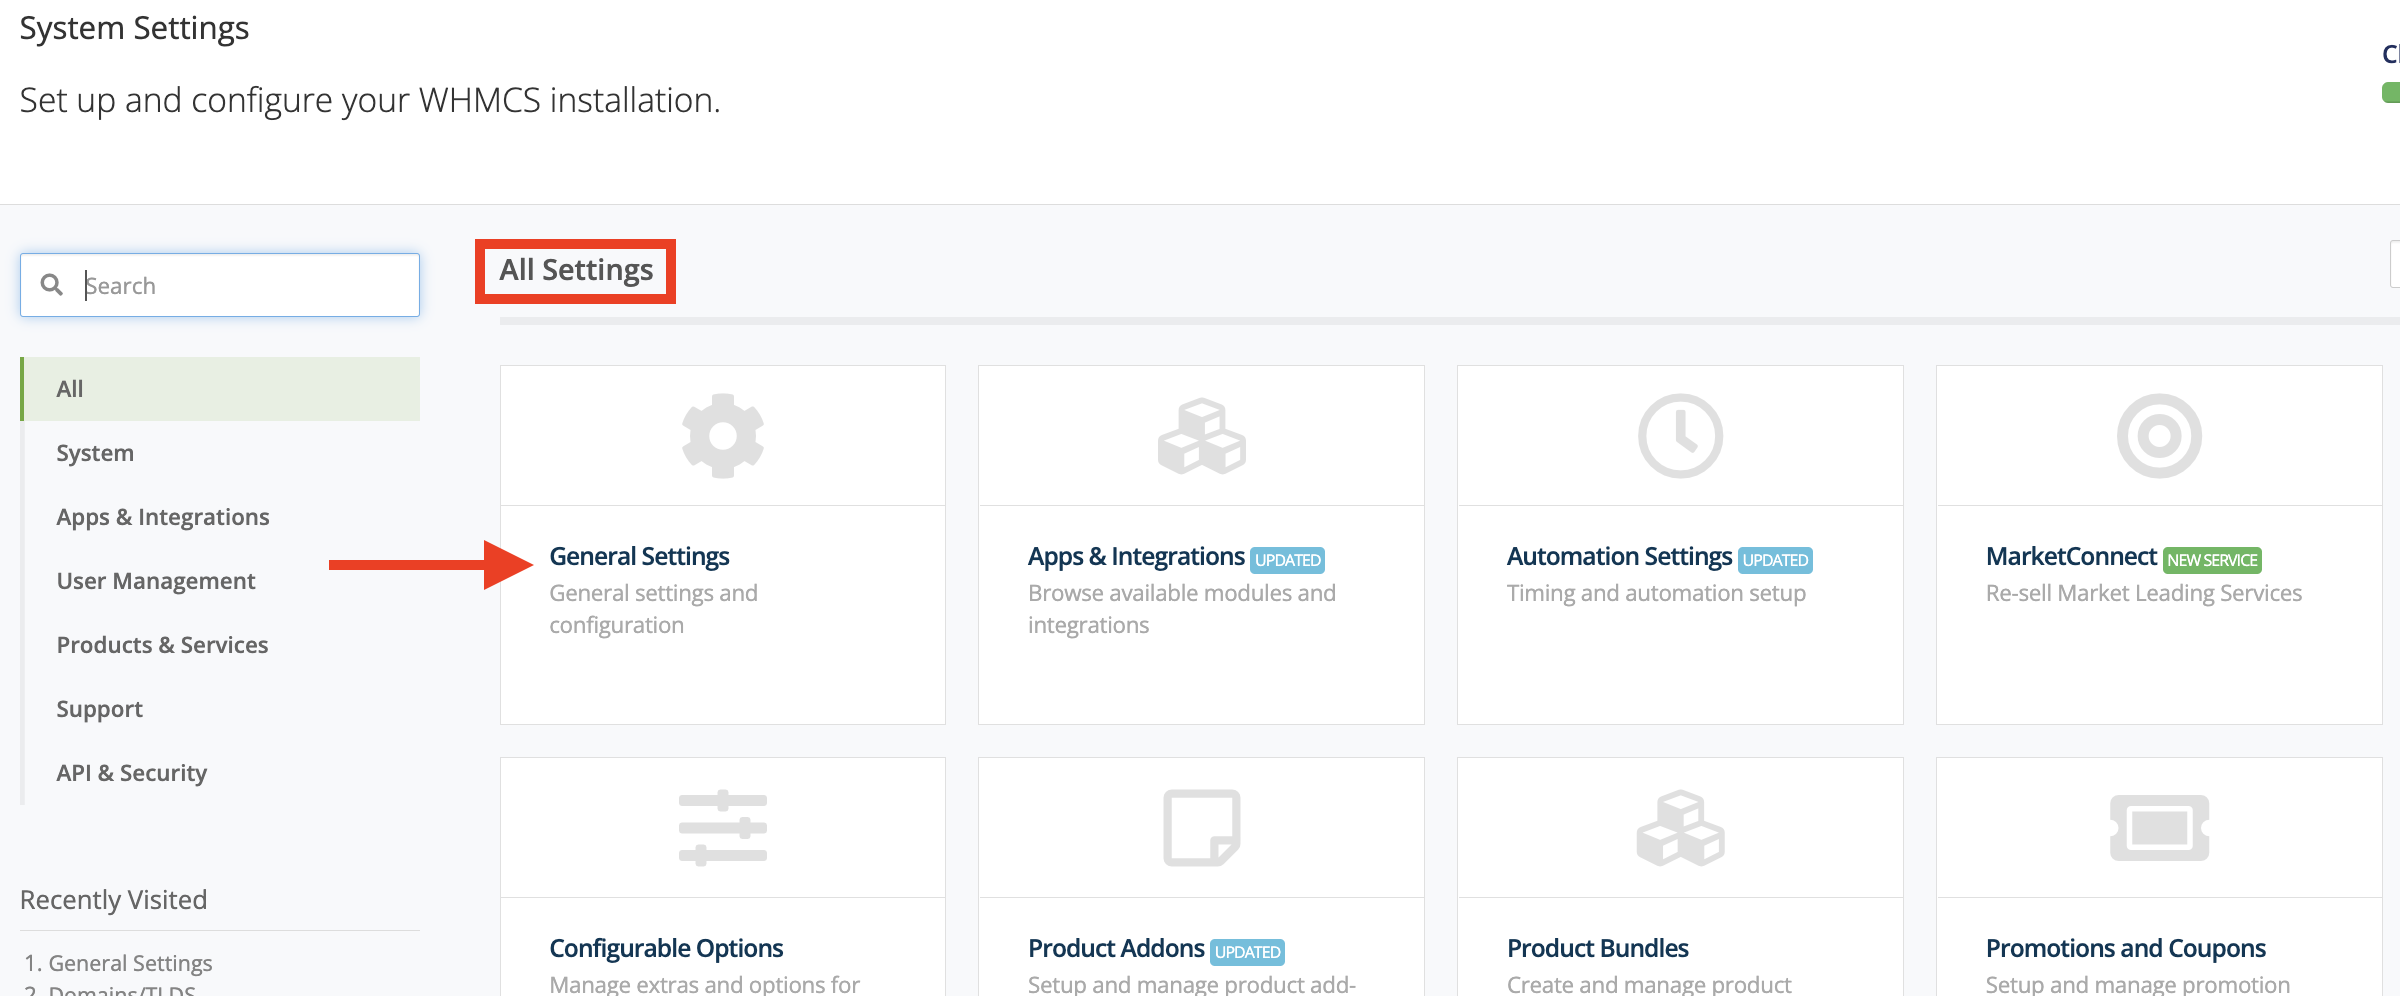Click the Product Addons note icon

[x=1201, y=828]
